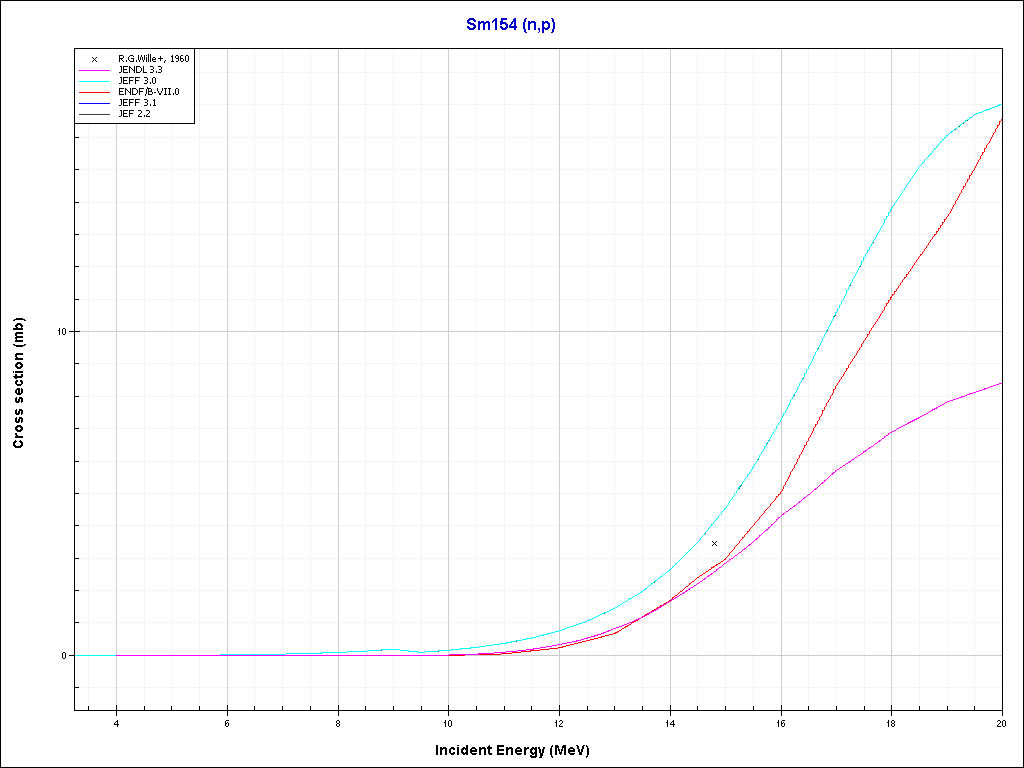
Task: Click the chart title 'Sm154 (n,p)'
Action: click(511, 25)
